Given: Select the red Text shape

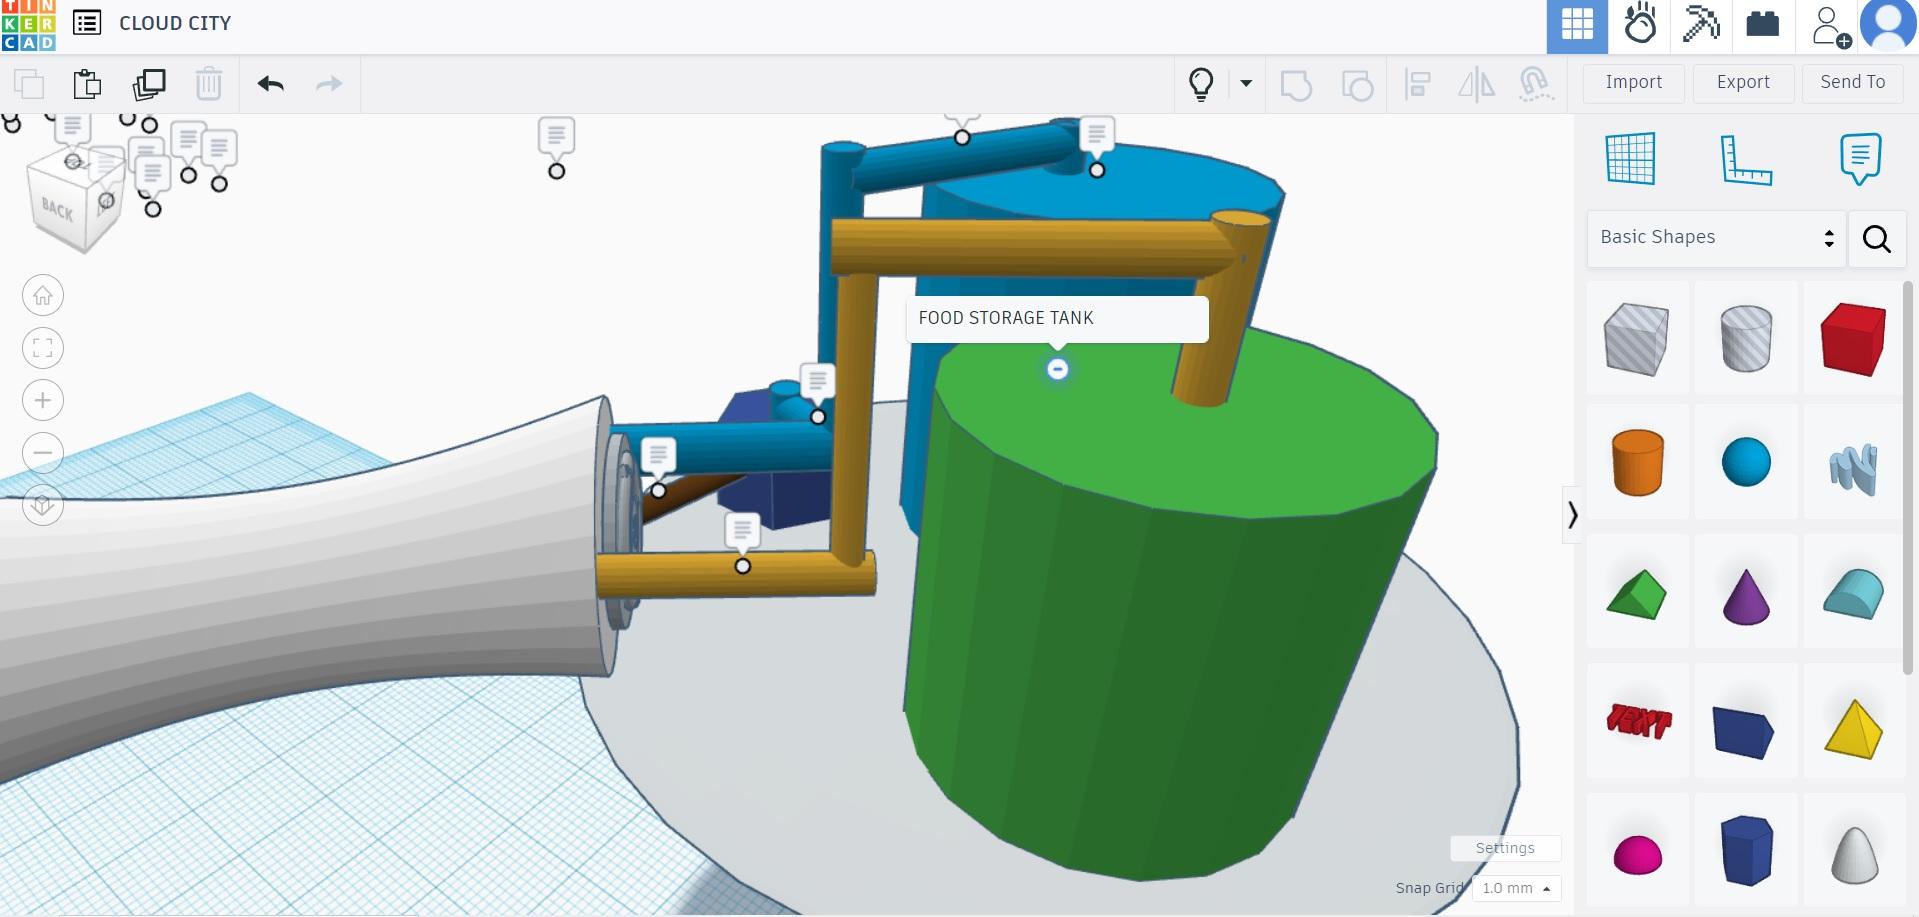Looking at the screenshot, I should click(x=1638, y=721).
